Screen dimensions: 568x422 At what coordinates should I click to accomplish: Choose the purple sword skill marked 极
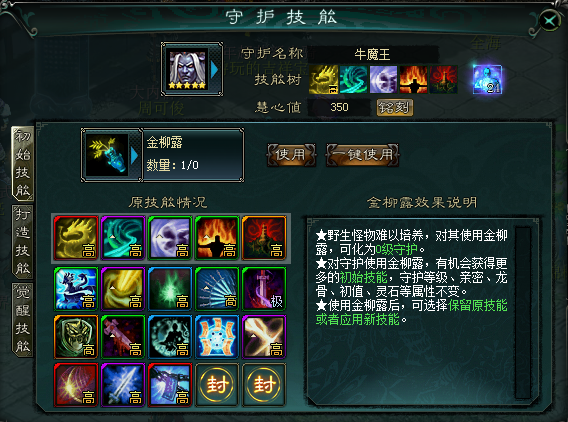tap(264, 289)
